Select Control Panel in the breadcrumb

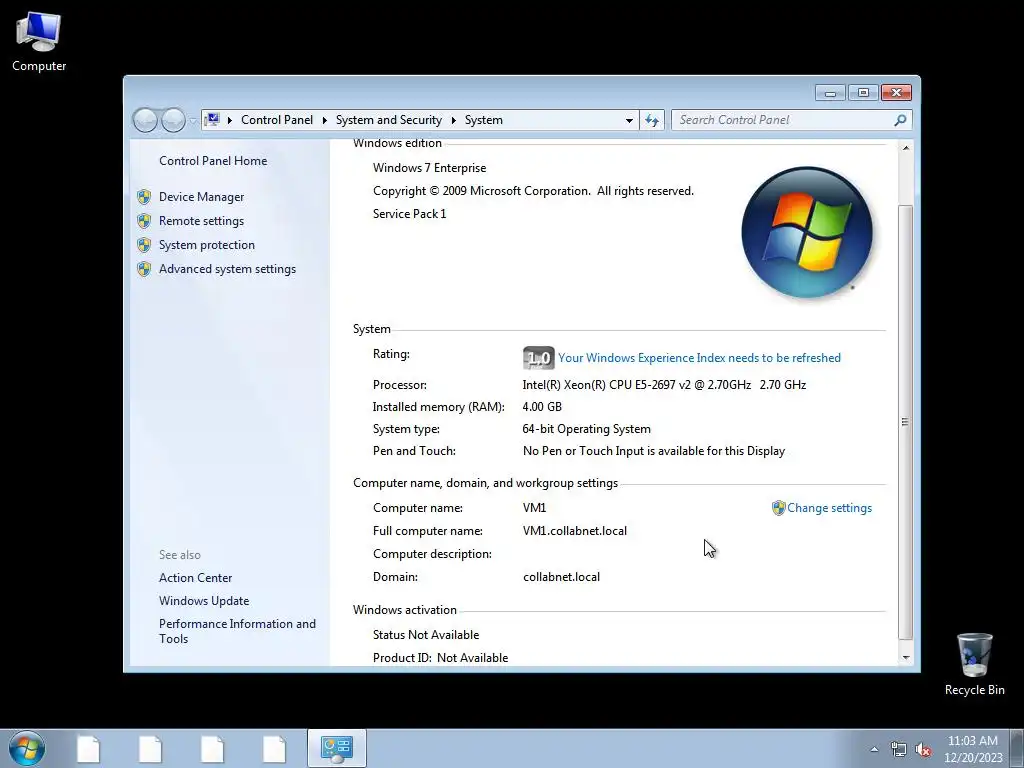click(x=277, y=120)
